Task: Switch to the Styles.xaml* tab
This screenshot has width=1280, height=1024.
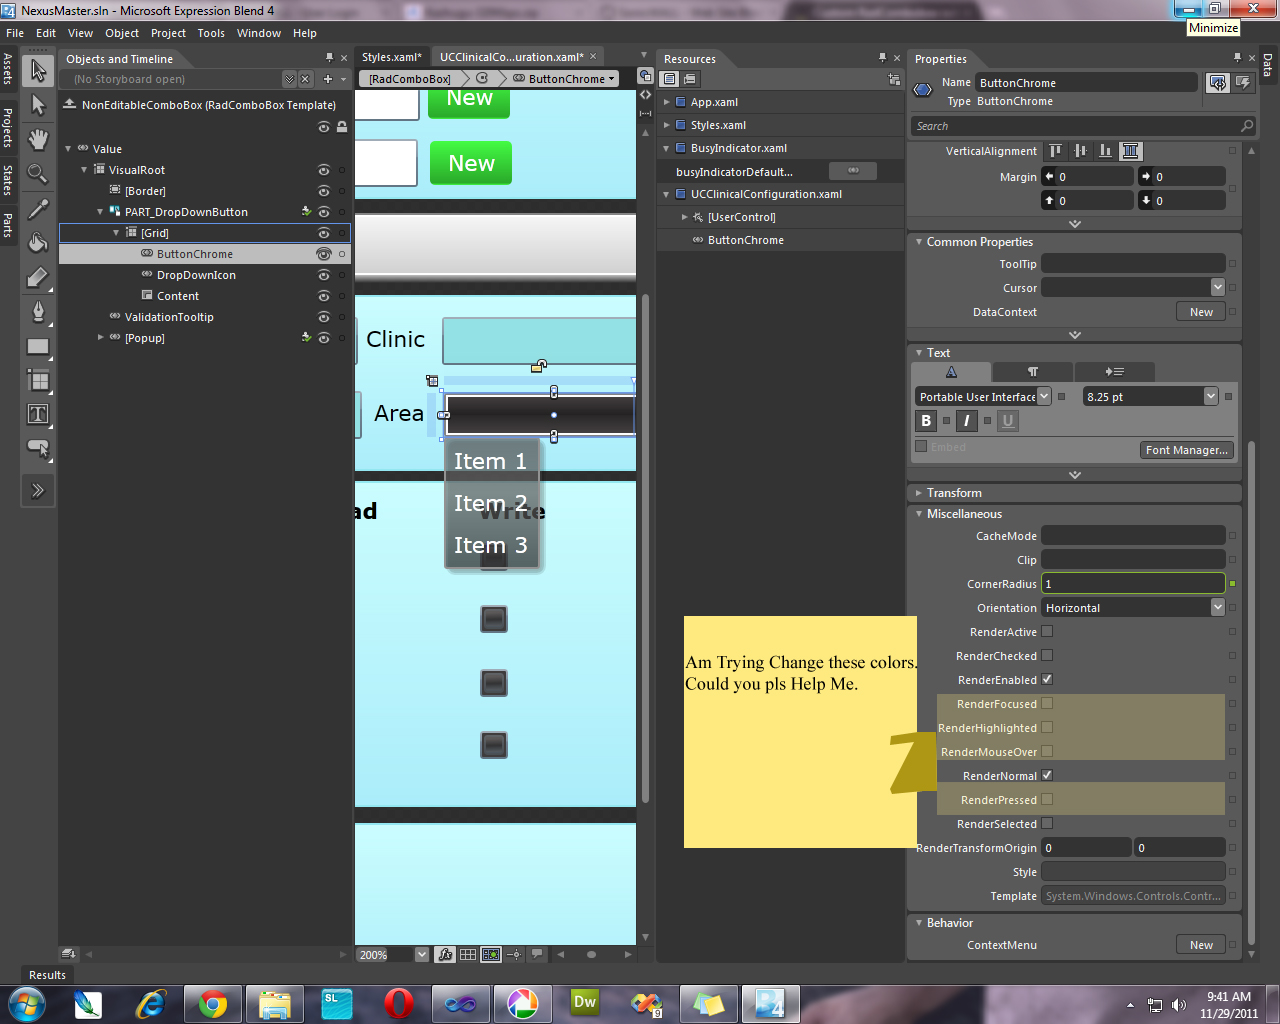Action: 392,57
